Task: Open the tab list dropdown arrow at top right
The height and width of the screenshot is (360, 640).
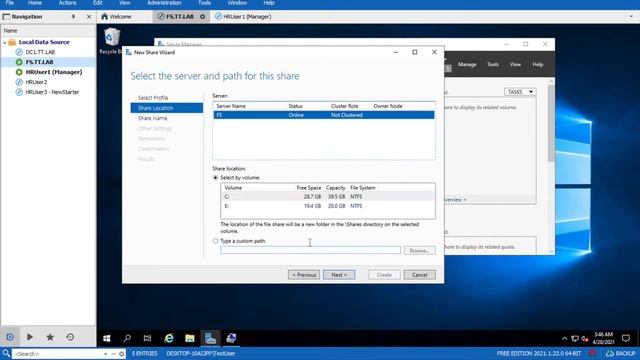Action: pyautogui.click(x=631, y=17)
